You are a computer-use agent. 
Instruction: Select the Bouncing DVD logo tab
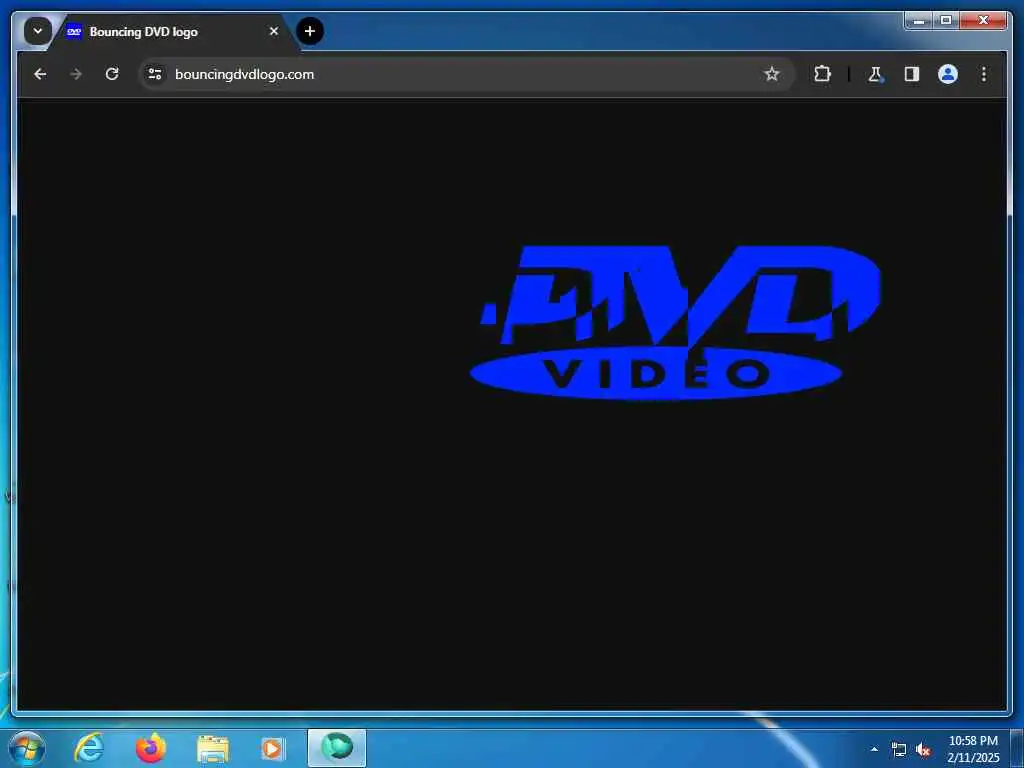[x=171, y=31]
